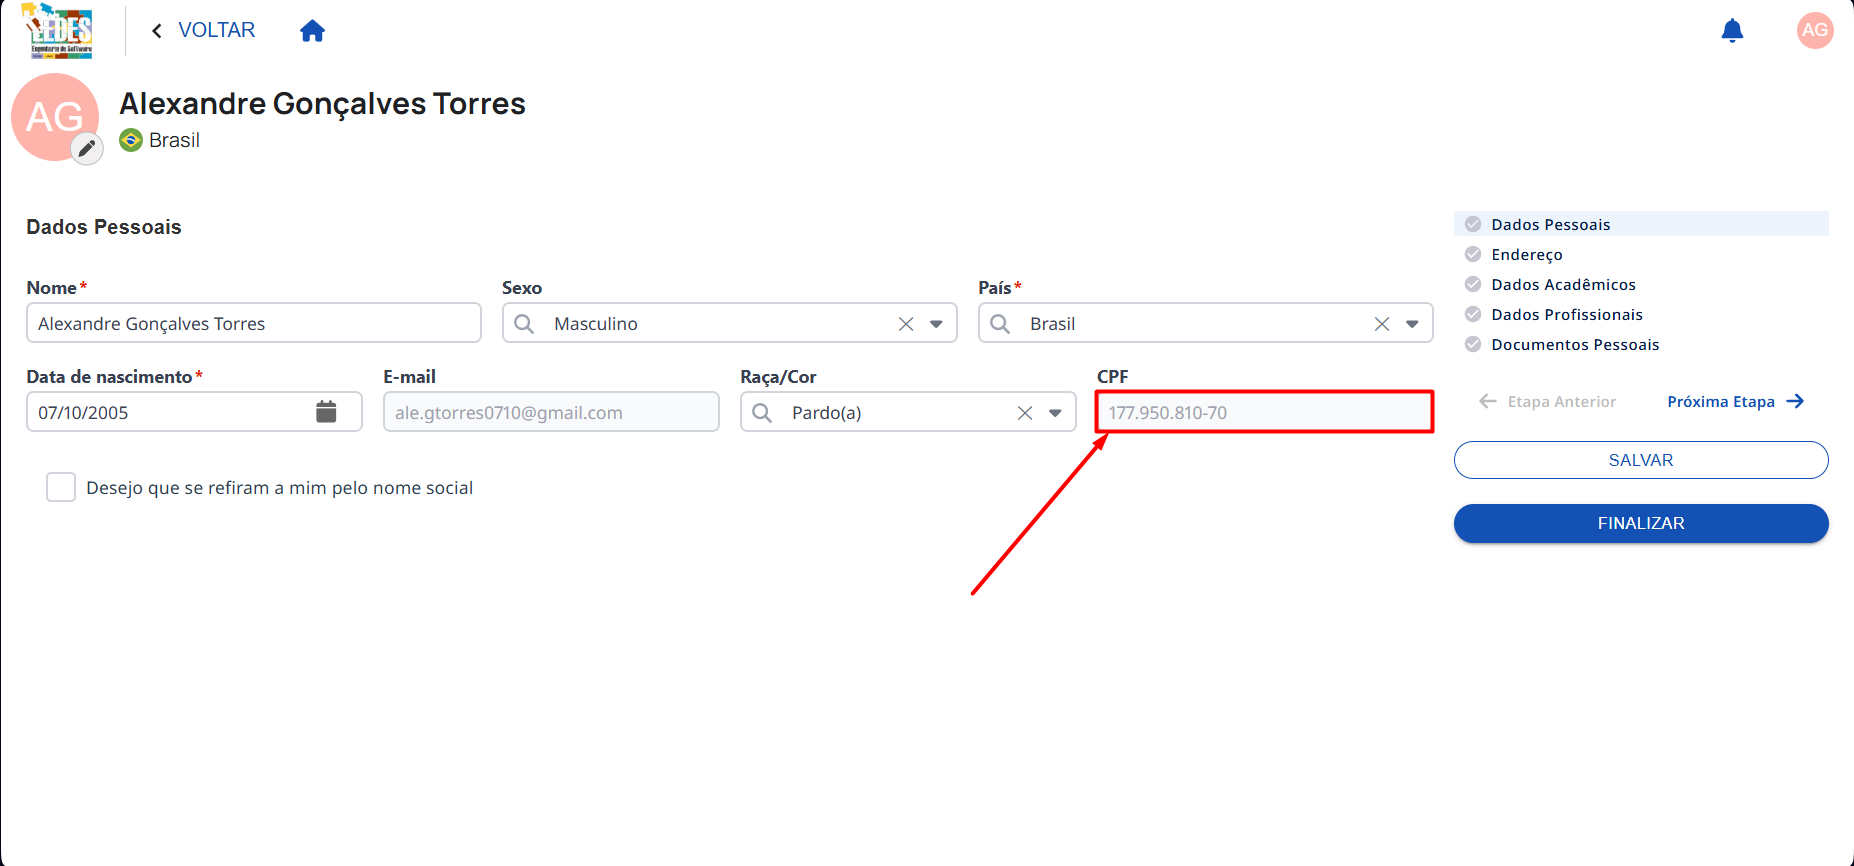Open the AG user avatar menu at top right

click(1815, 30)
